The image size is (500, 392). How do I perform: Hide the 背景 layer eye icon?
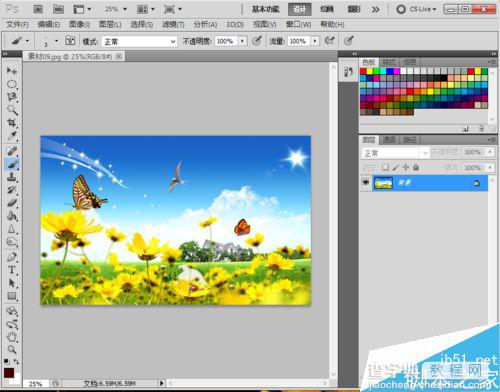tap(366, 183)
